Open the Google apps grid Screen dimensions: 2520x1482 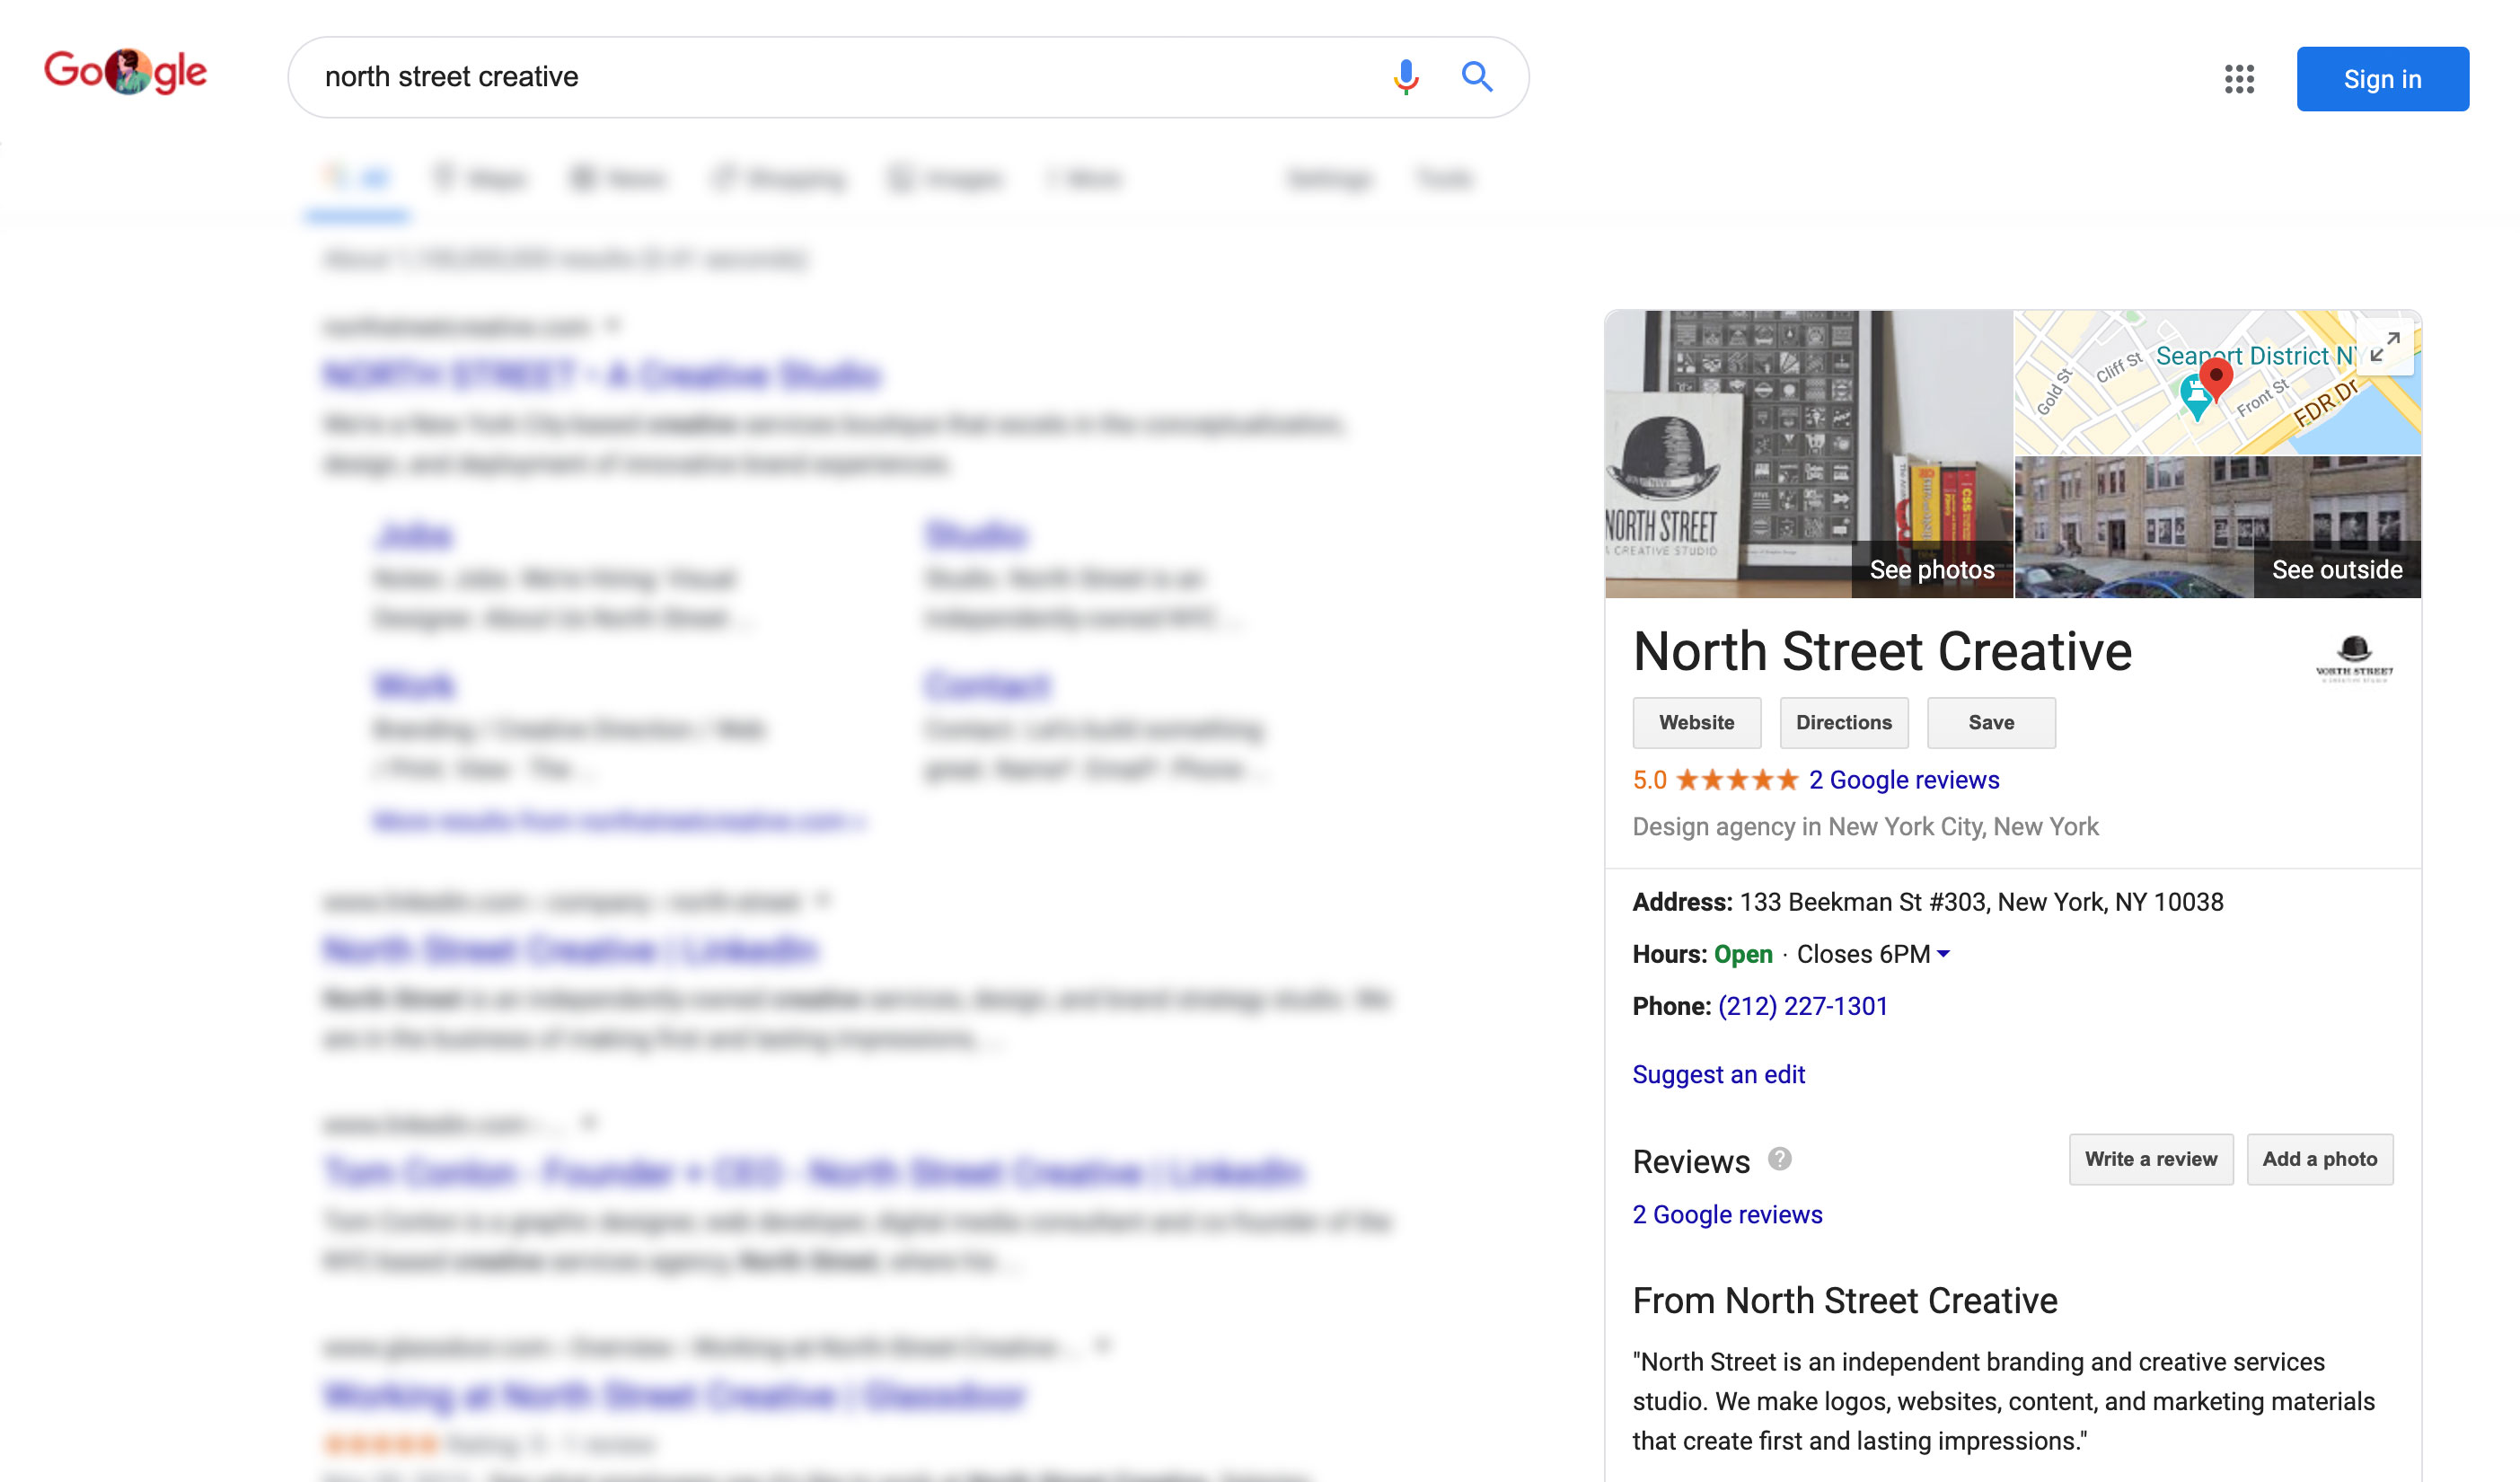click(x=2239, y=79)
